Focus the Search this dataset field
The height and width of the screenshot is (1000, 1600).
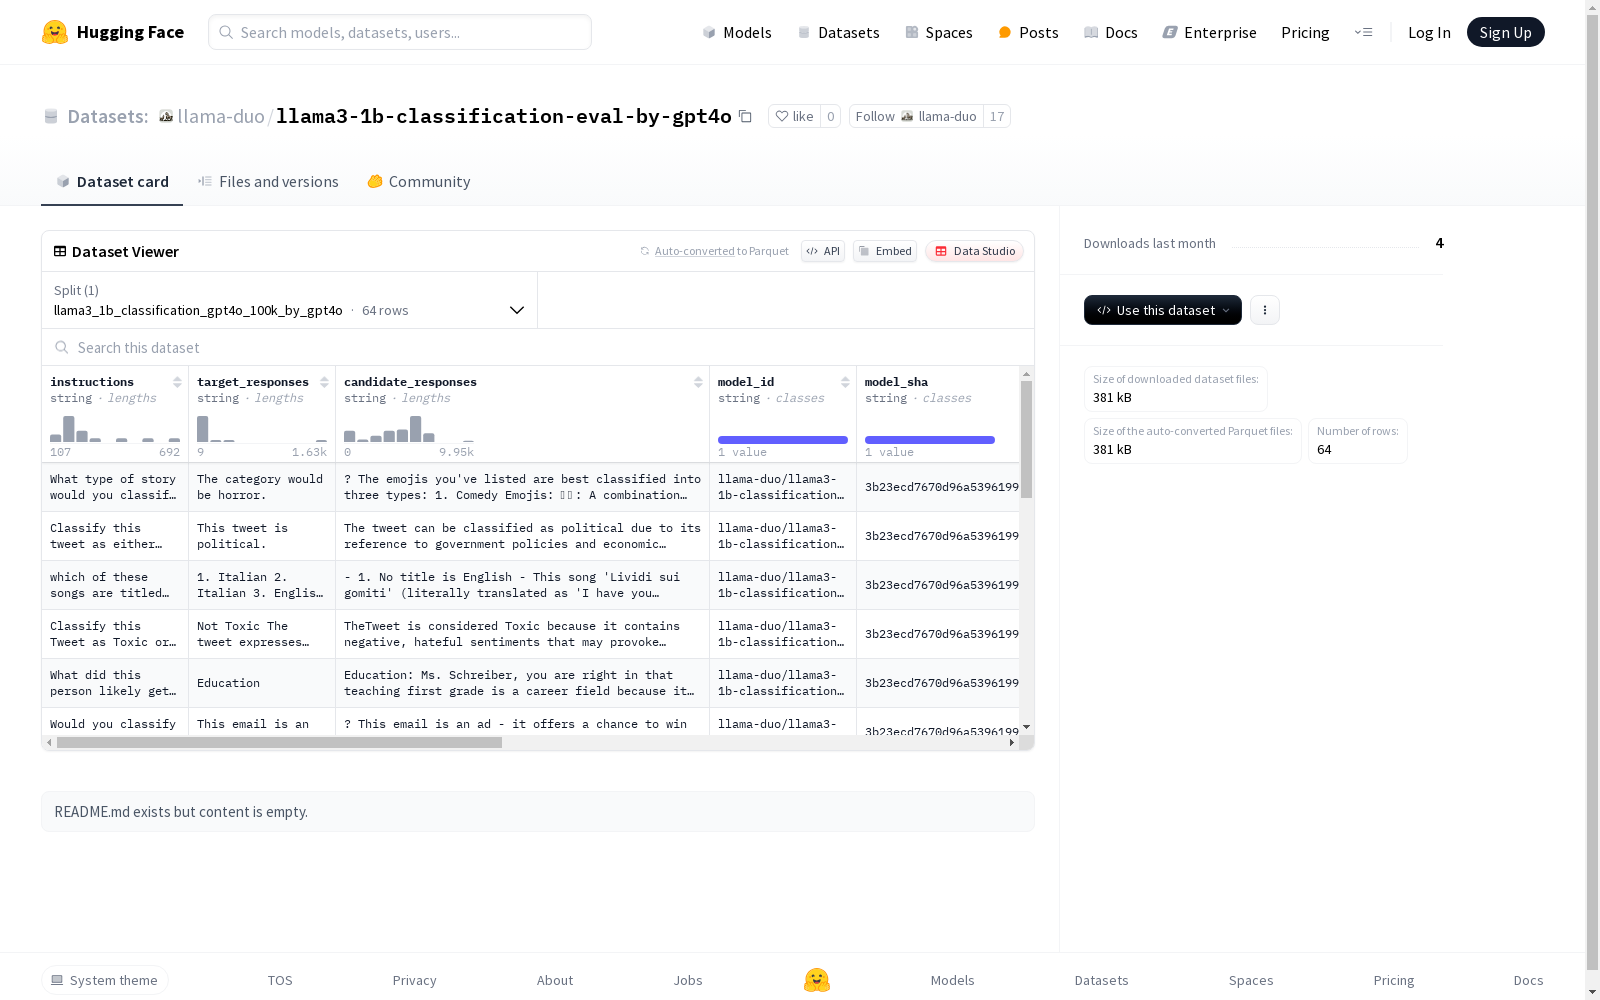(x=538, y=347)
